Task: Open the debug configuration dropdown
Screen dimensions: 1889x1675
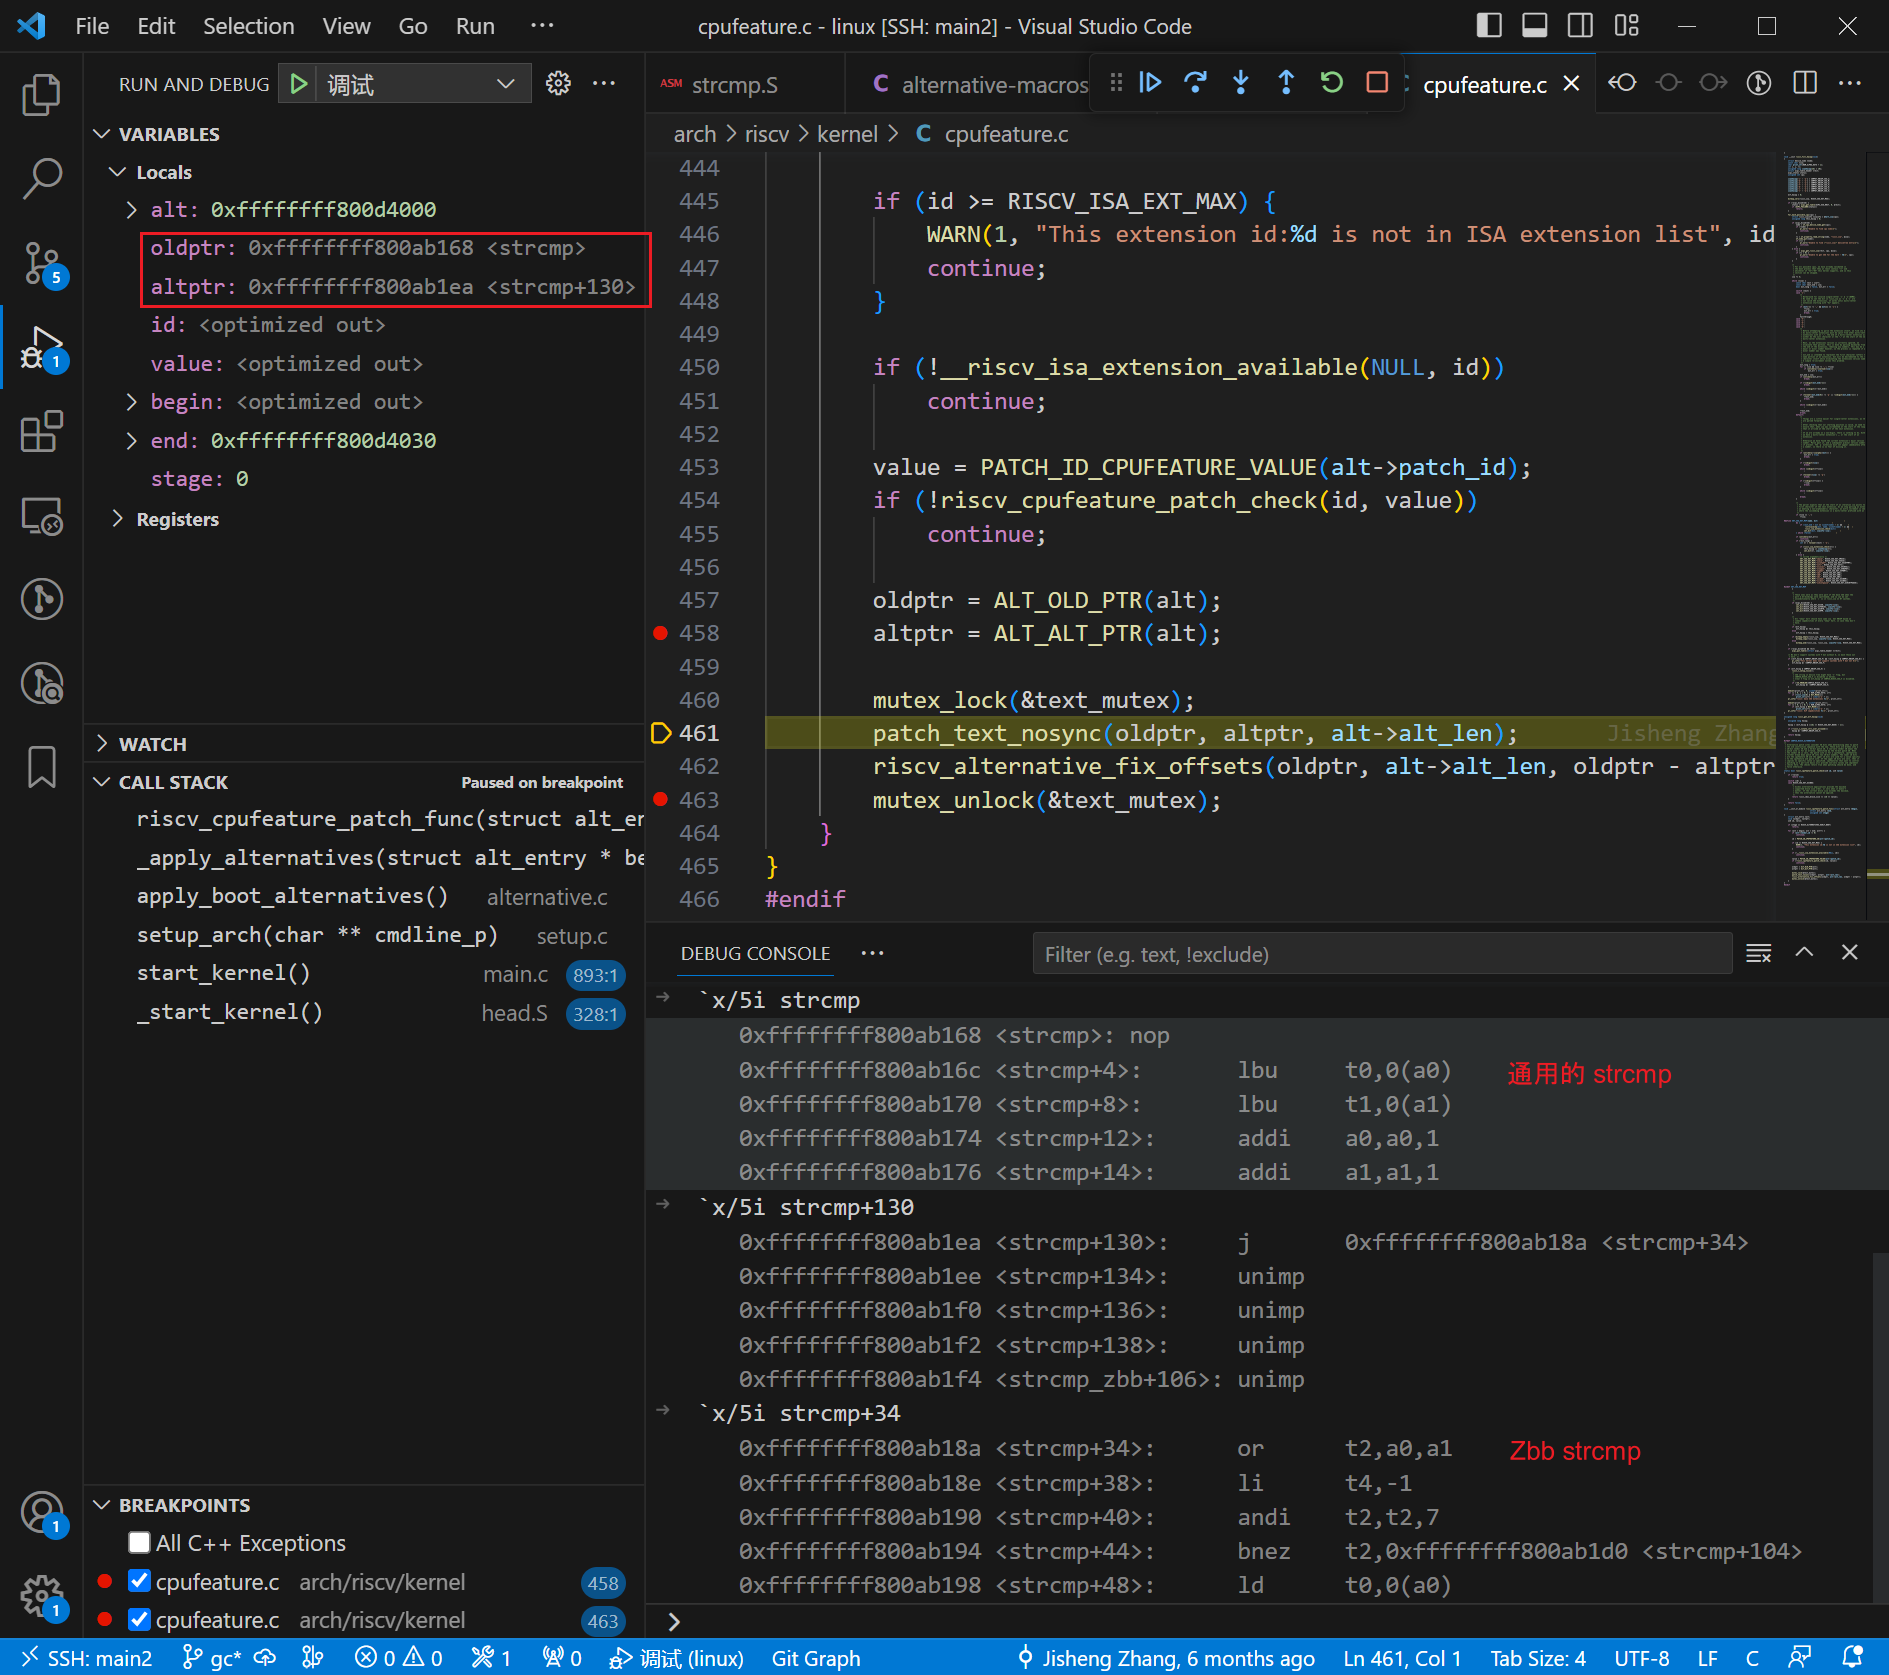Action: (506, 84)
